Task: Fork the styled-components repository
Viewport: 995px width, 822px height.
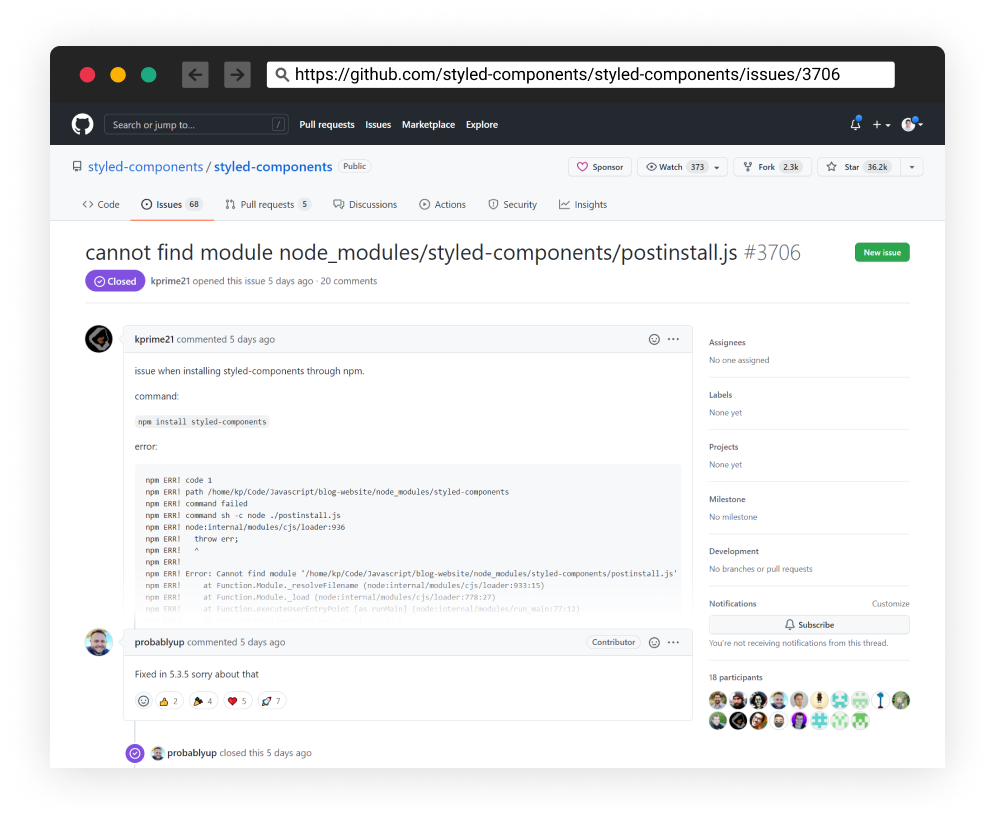Action: pos(772,168)
